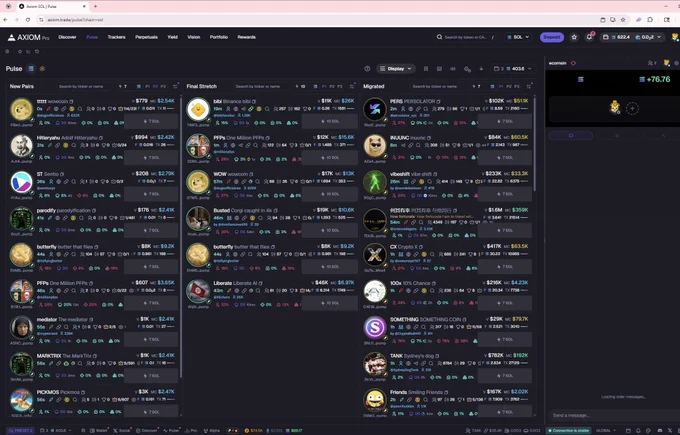Toggle the sound icon in Pulse toolbar
The width and height of the screenshot is (680, 435).
(453, 69)
